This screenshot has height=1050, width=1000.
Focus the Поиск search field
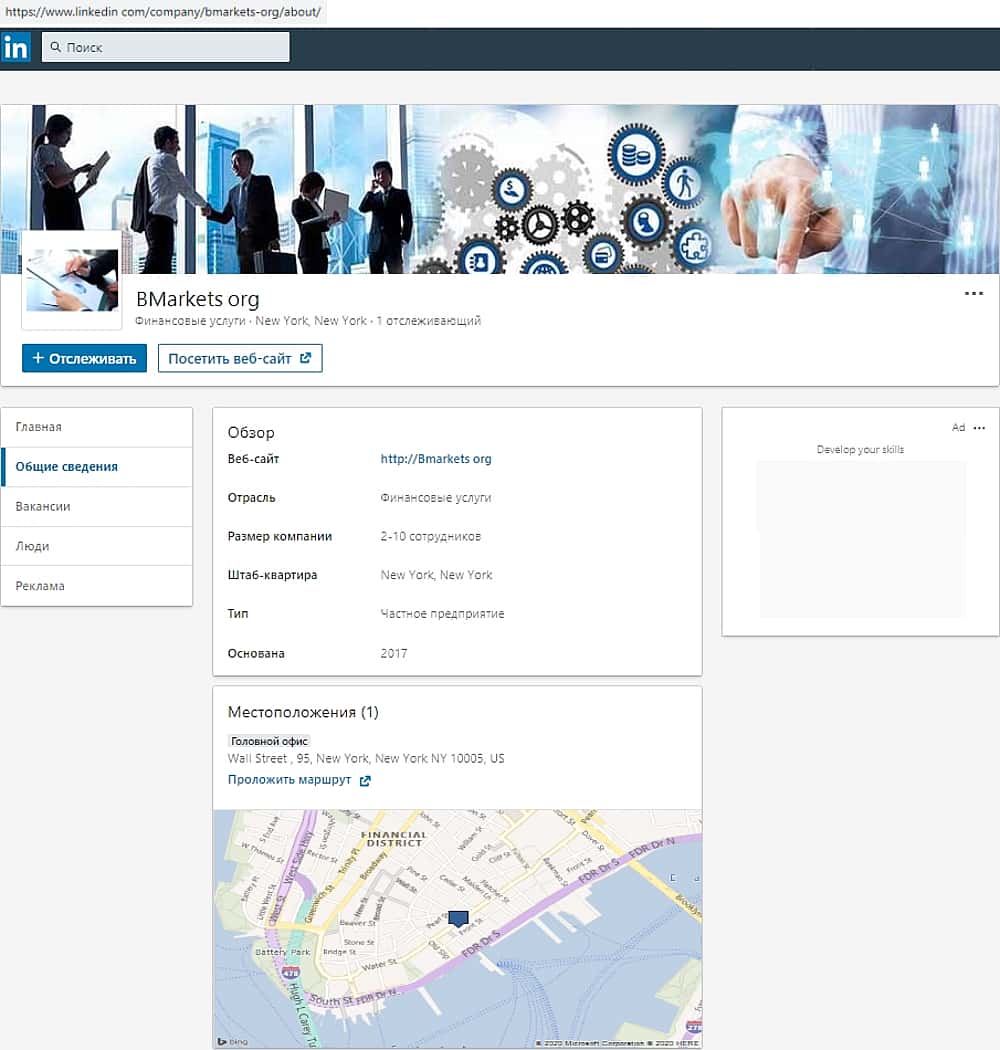pyautogui.click(x=165, y=47)
